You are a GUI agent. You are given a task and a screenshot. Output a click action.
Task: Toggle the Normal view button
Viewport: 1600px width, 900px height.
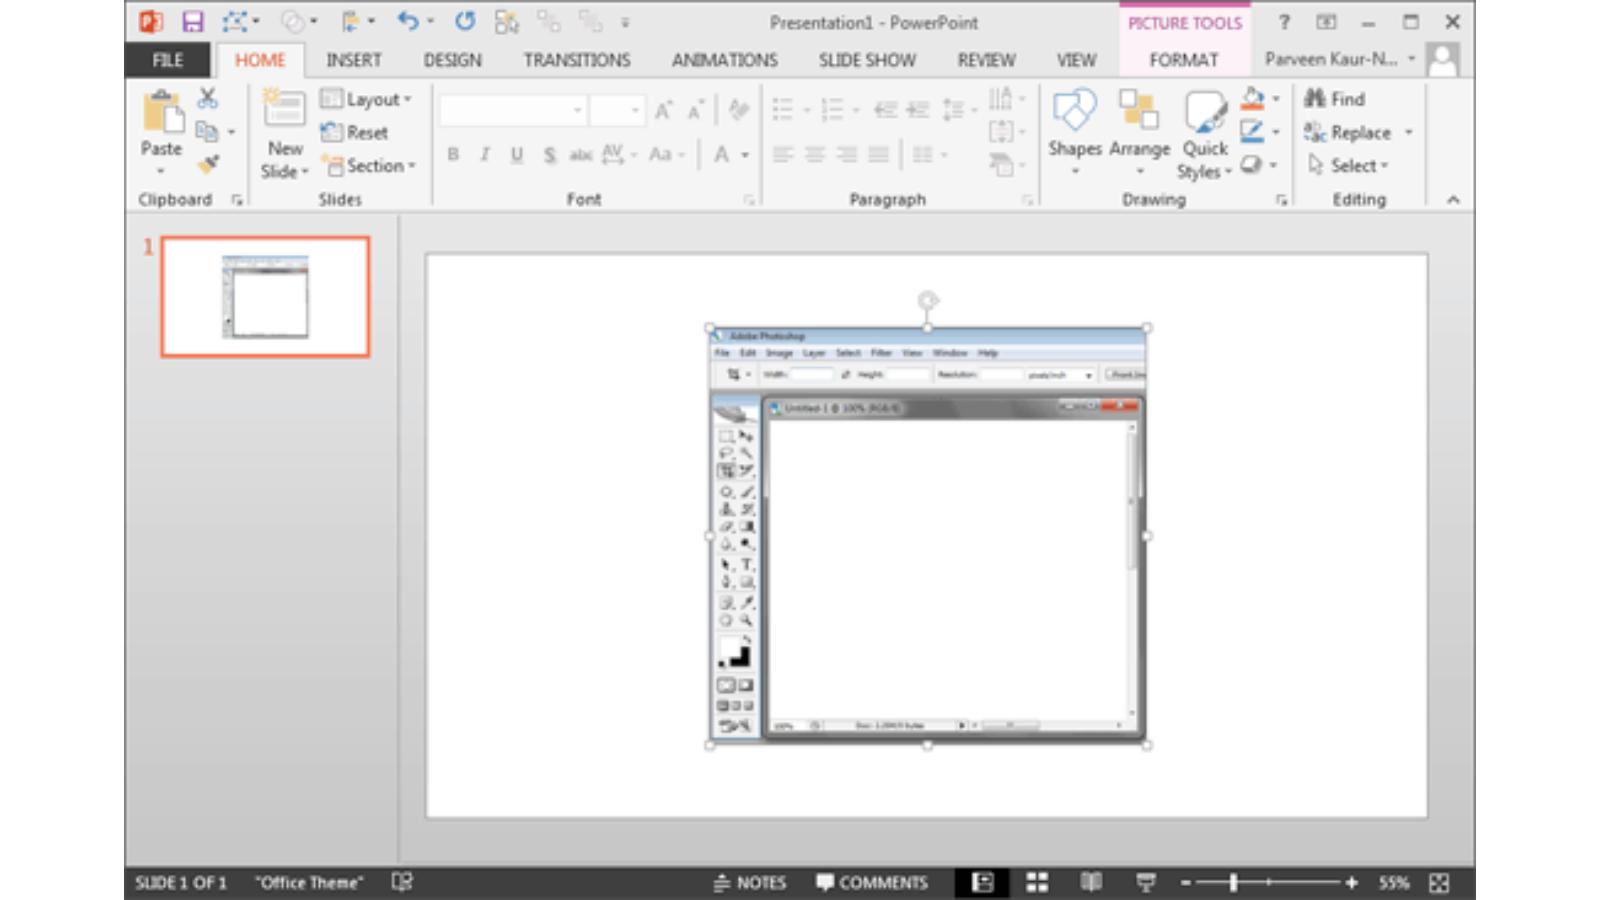983,882
